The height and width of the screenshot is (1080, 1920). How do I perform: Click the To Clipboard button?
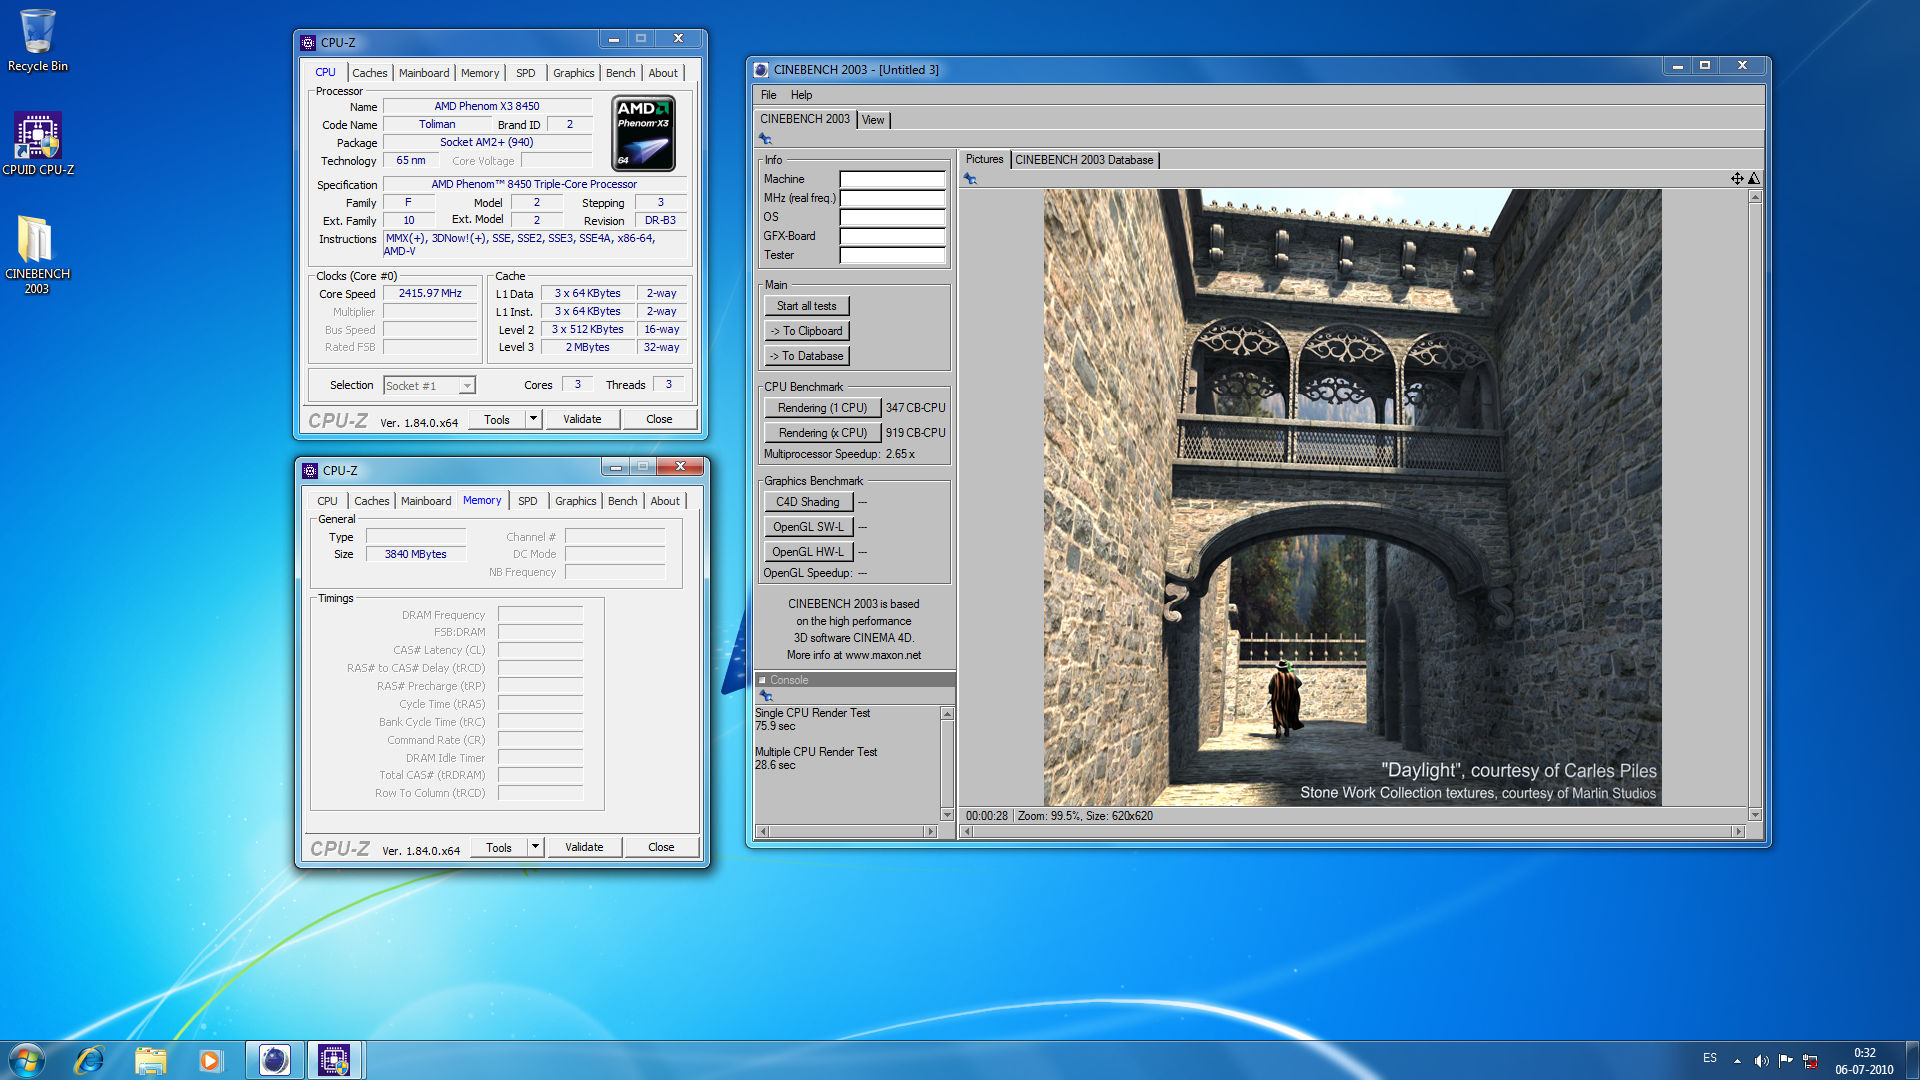click(806, 331)
